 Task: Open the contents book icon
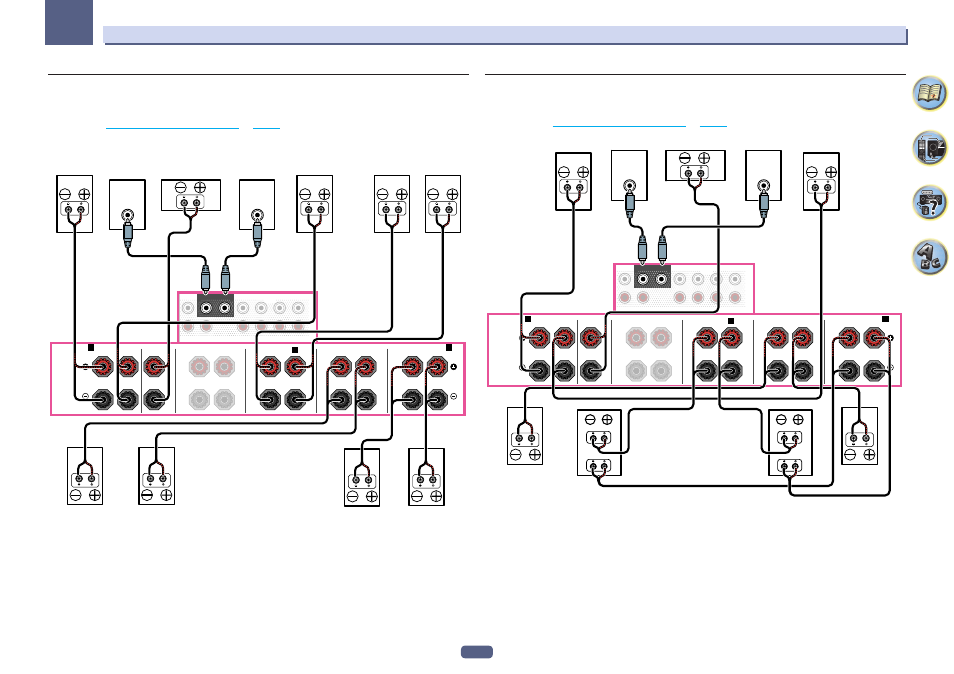[929, 93]
